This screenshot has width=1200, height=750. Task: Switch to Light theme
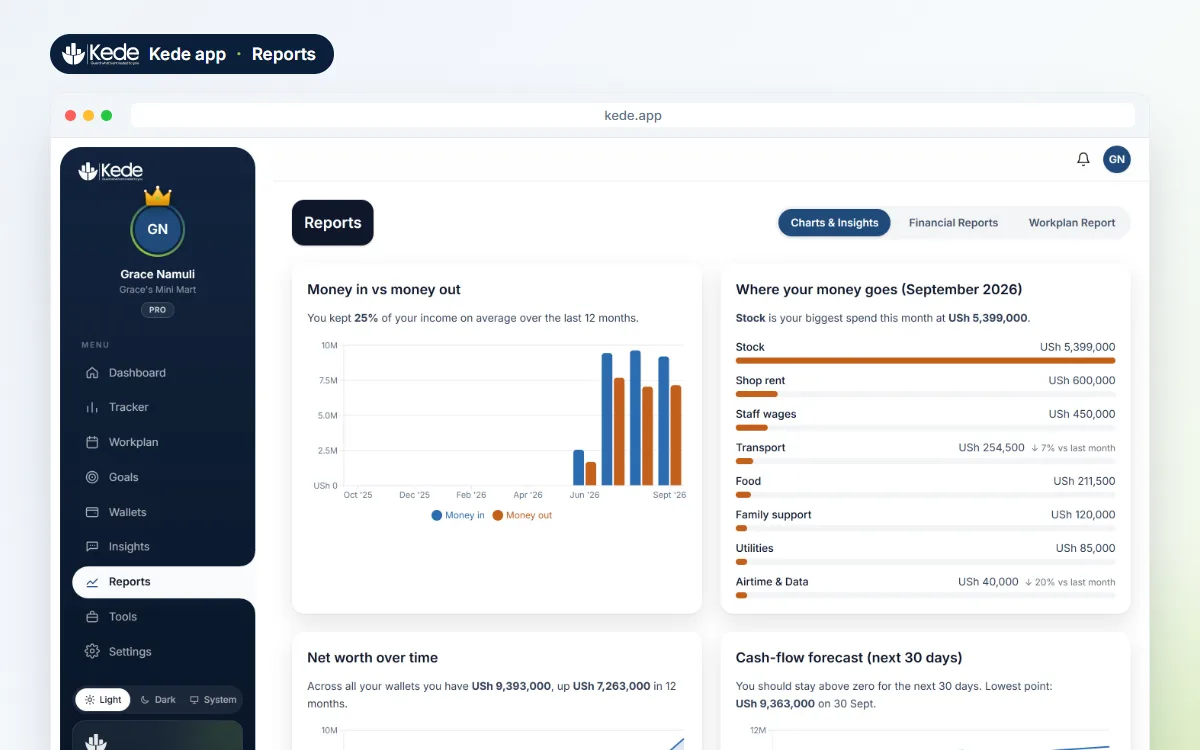pyautogui.click(x=103, y=700)
